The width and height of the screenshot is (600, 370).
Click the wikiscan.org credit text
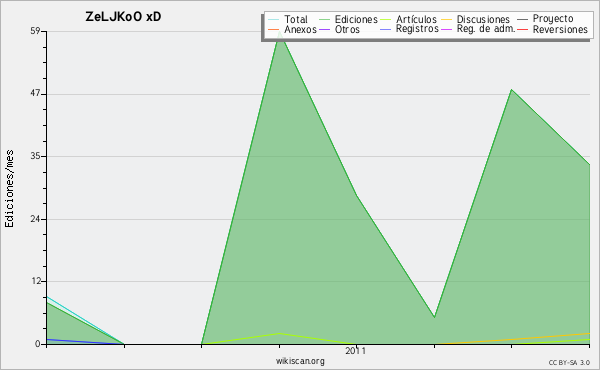click(x=300, y=361)
